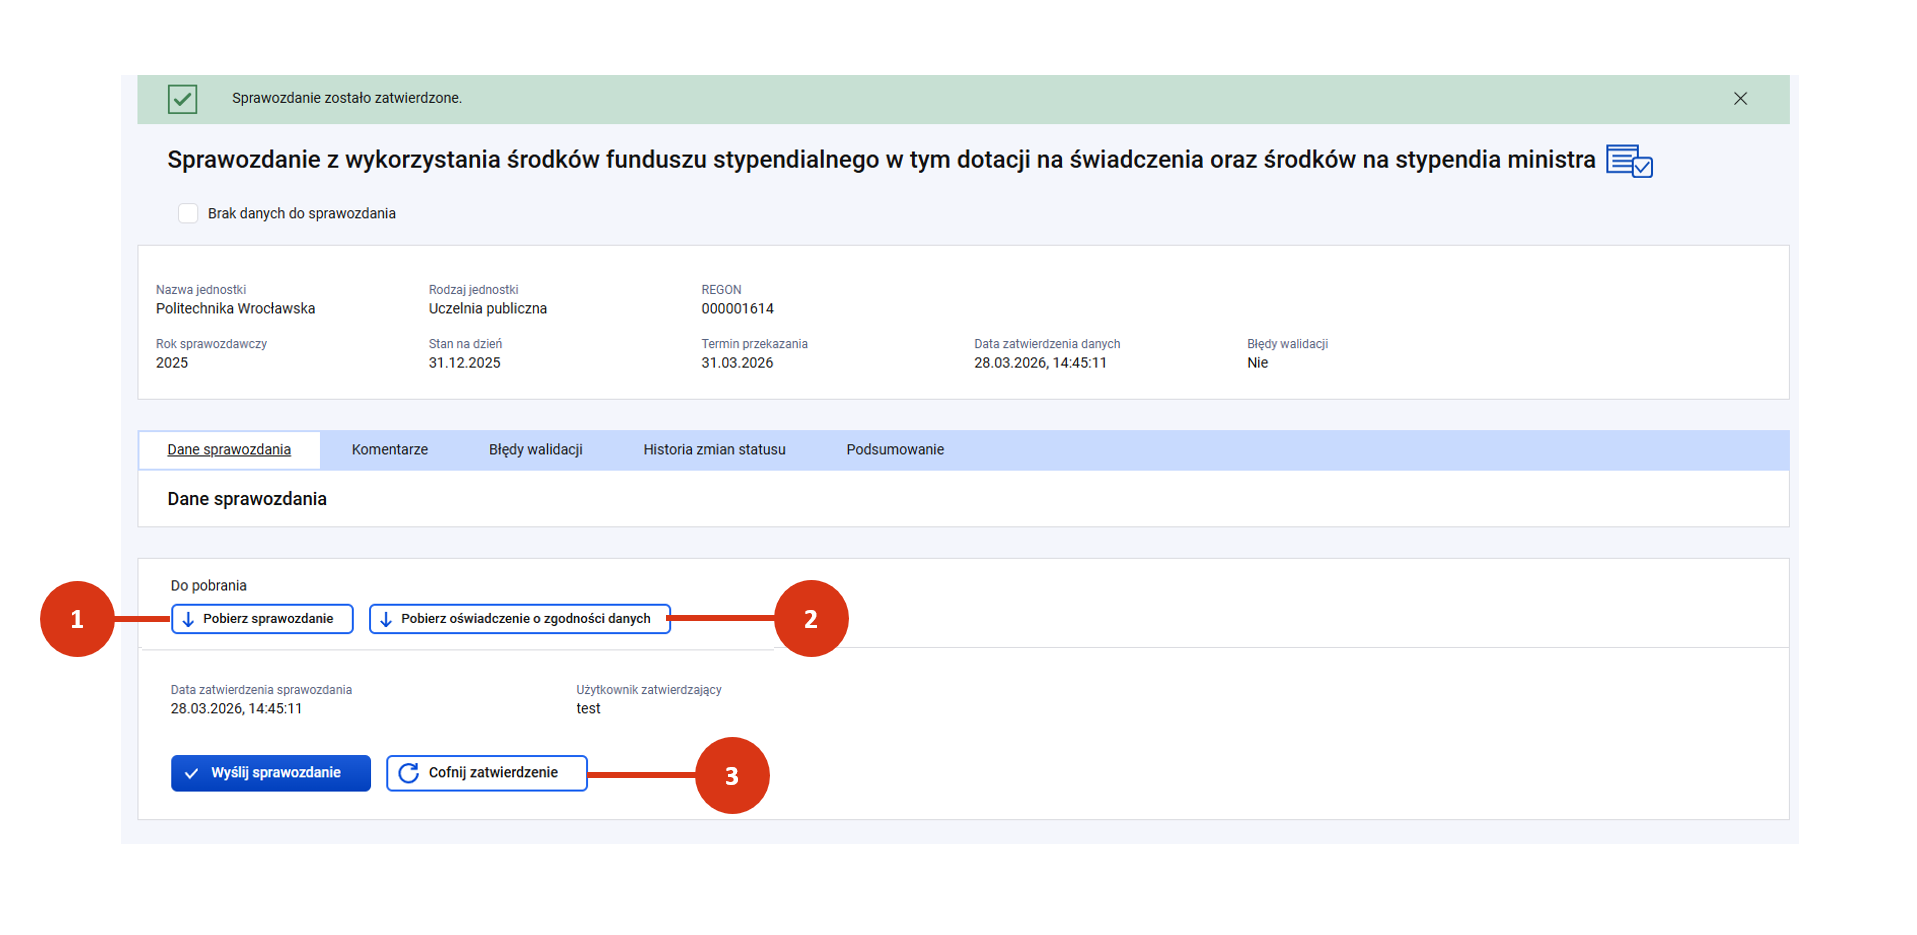Click the red circle marker number 3

point(732,776)
